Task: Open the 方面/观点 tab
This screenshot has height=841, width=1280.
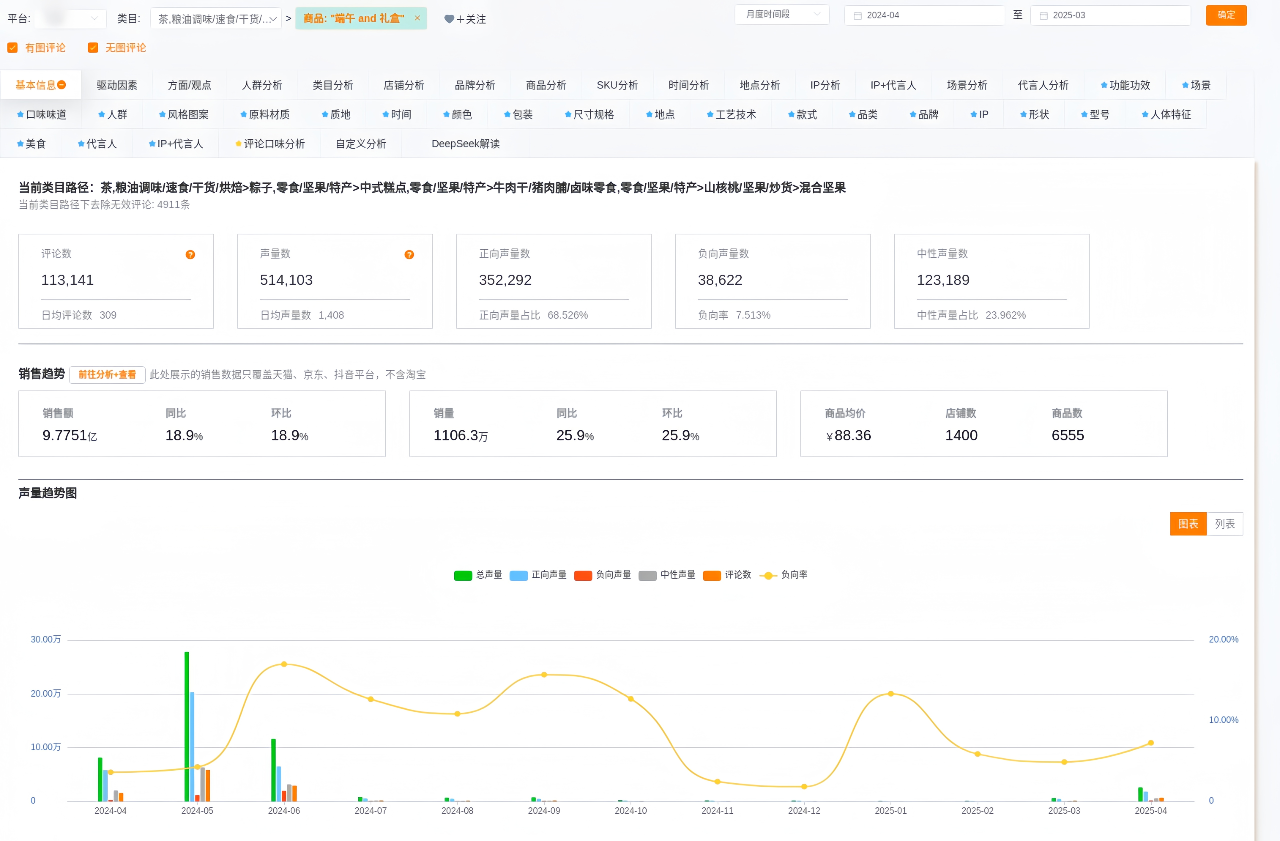Action: tap(190, 85)
